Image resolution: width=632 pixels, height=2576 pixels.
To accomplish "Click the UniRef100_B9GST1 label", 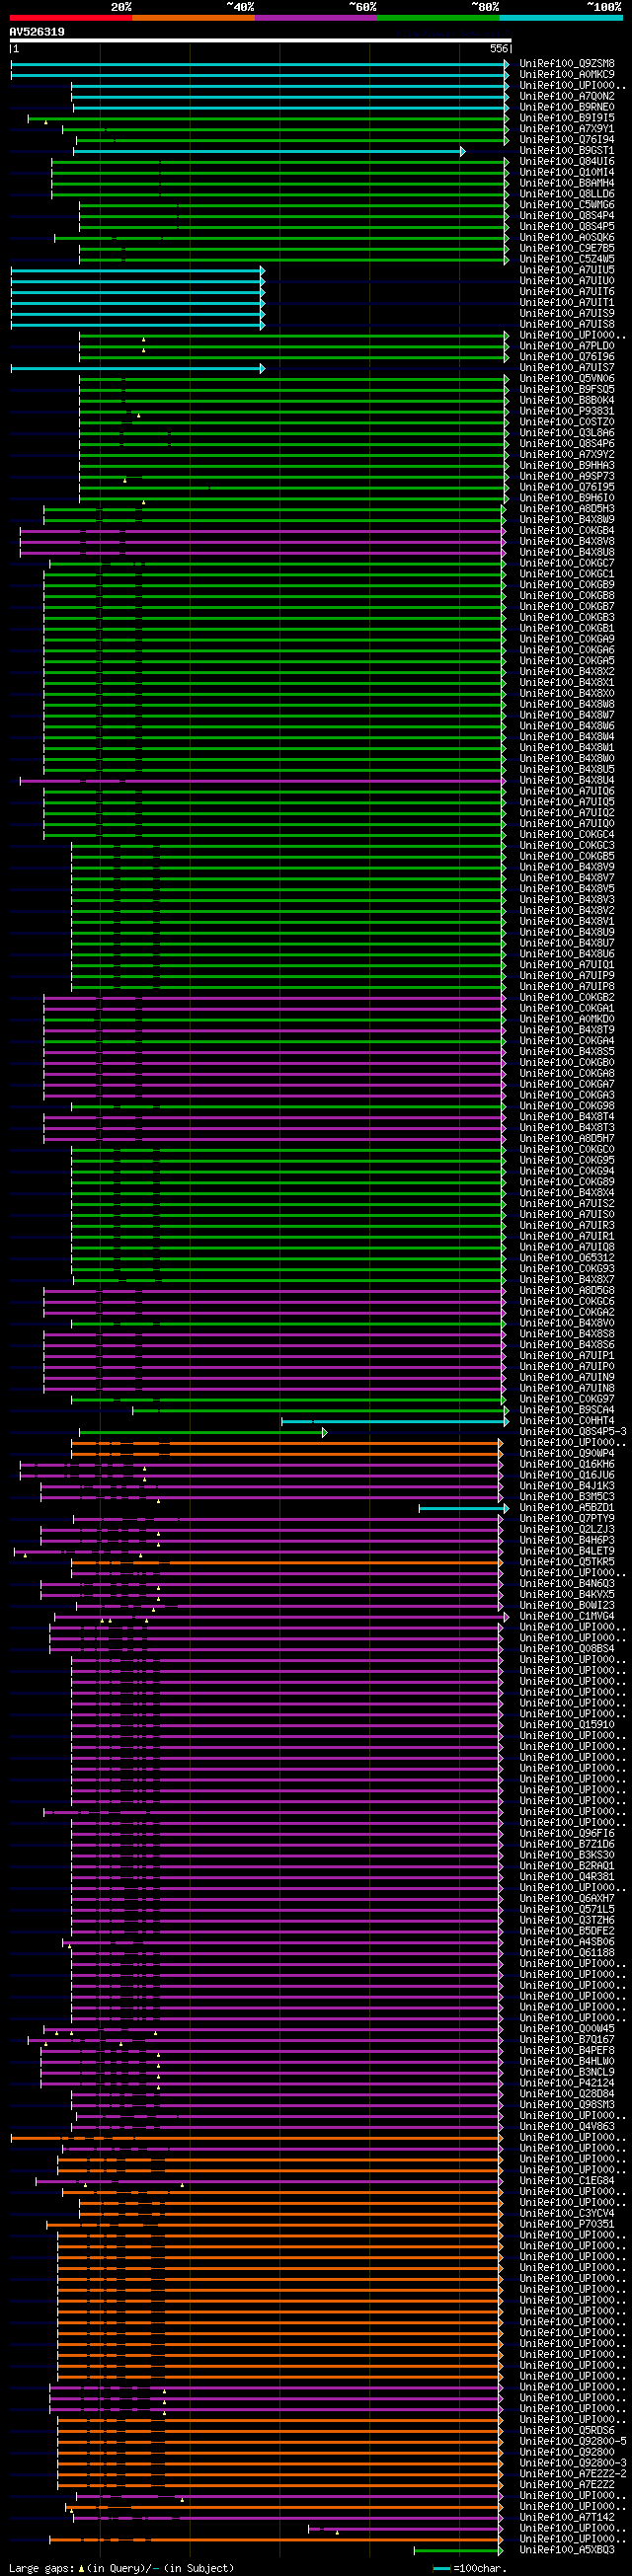I will pos(567,151).
